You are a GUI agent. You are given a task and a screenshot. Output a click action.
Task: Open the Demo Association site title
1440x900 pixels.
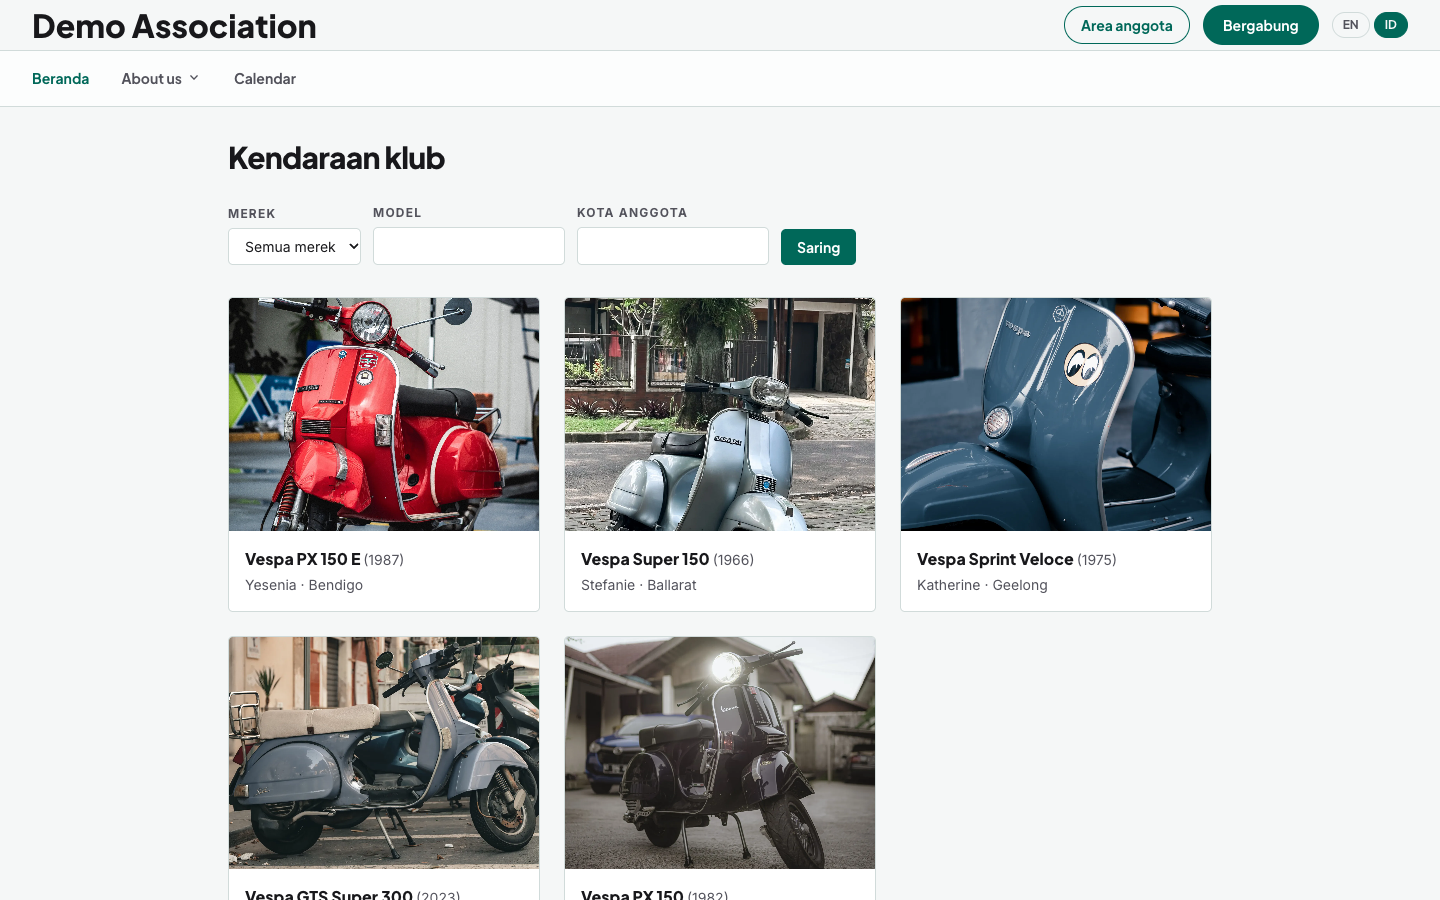(174, 26)
